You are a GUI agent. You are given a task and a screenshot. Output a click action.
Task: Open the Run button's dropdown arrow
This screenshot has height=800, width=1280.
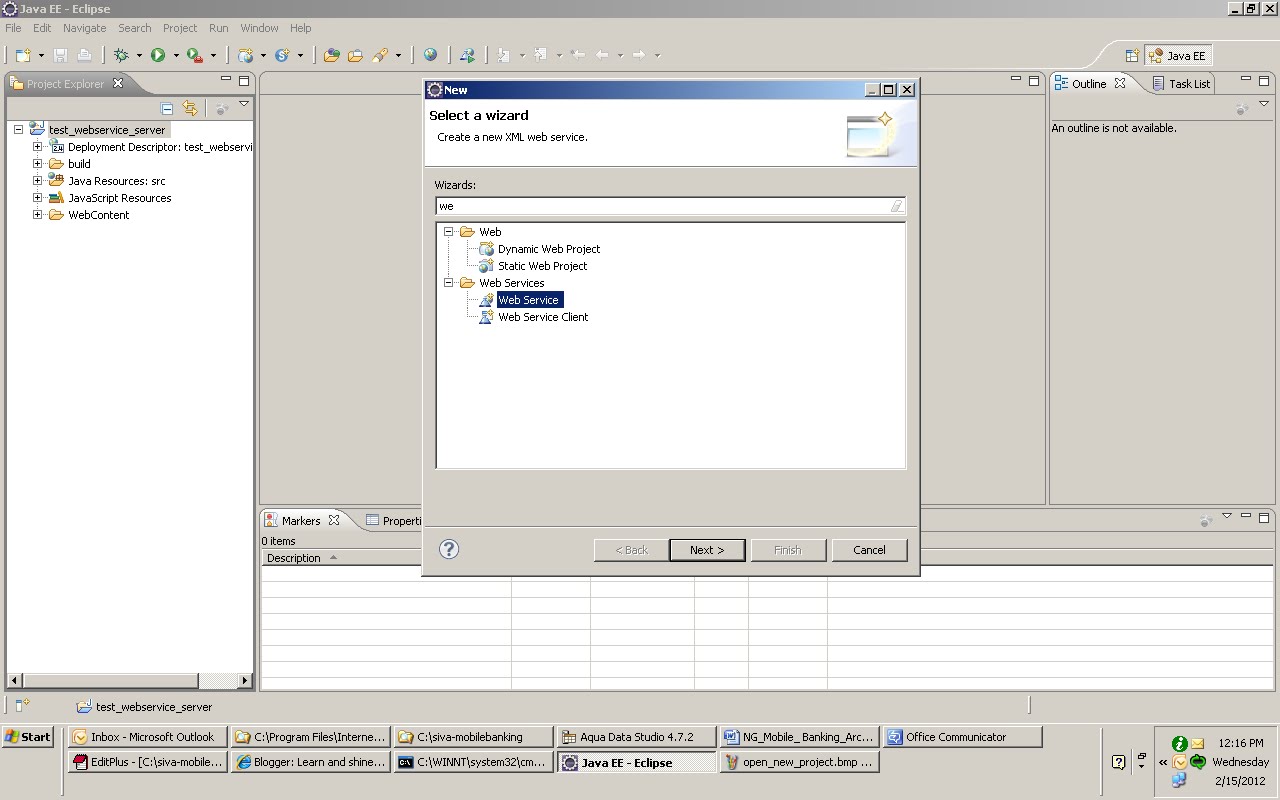(175, 55)
